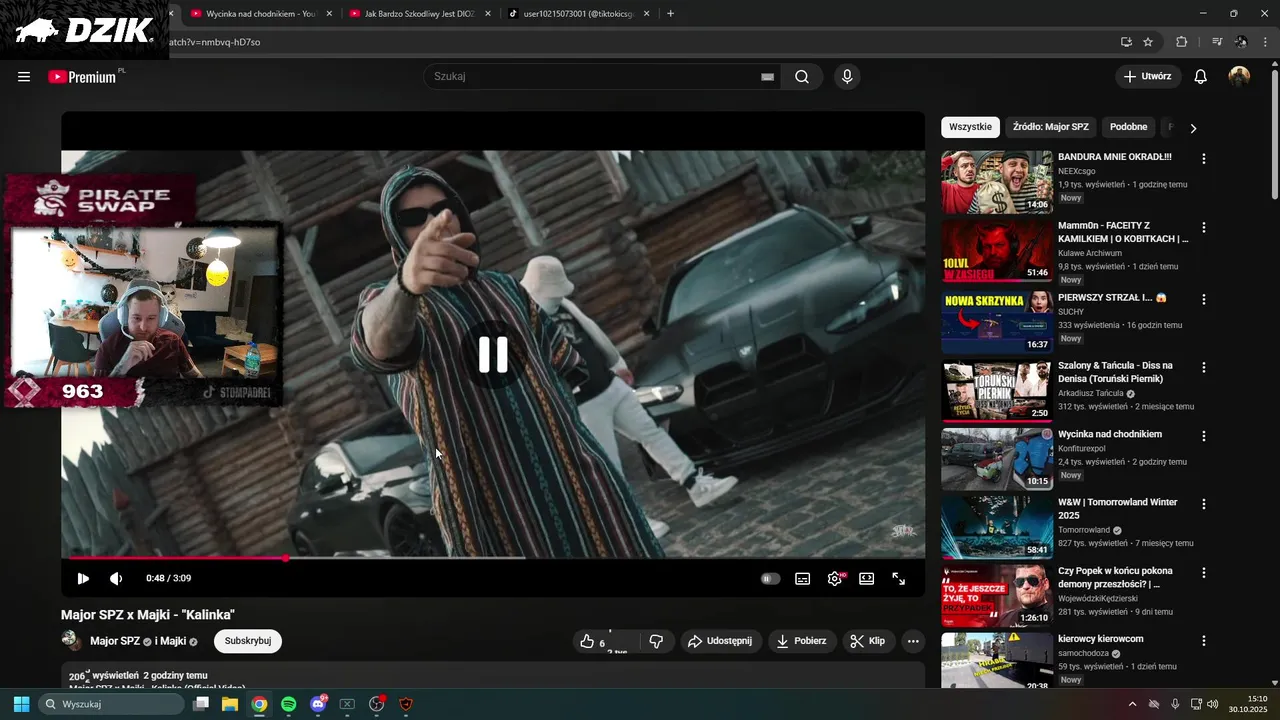Open OBS Studio from the taskbar
This screenshot has width=1280, height=720.
377,704
